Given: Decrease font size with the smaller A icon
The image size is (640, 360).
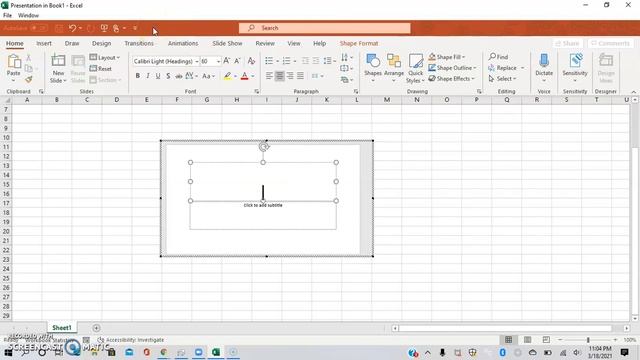Looking at the screenshot, I should click(237, 61).
